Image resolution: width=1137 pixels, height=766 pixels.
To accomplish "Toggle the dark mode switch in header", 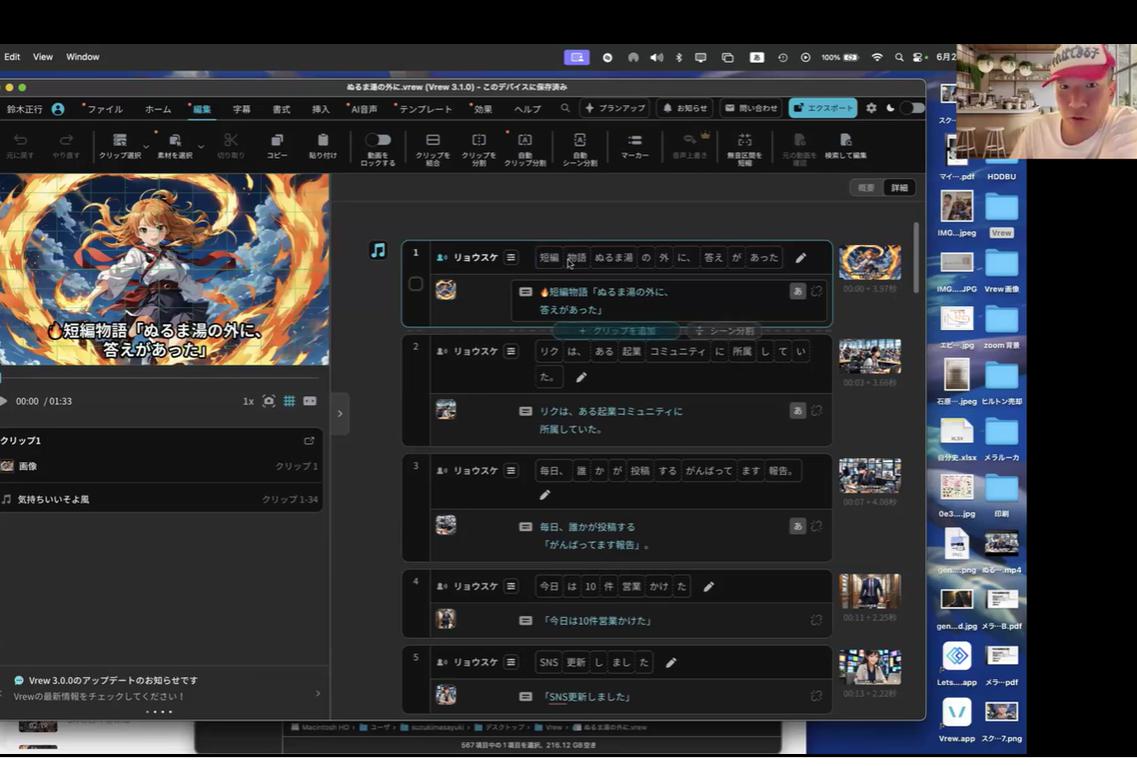I will 911,108.
